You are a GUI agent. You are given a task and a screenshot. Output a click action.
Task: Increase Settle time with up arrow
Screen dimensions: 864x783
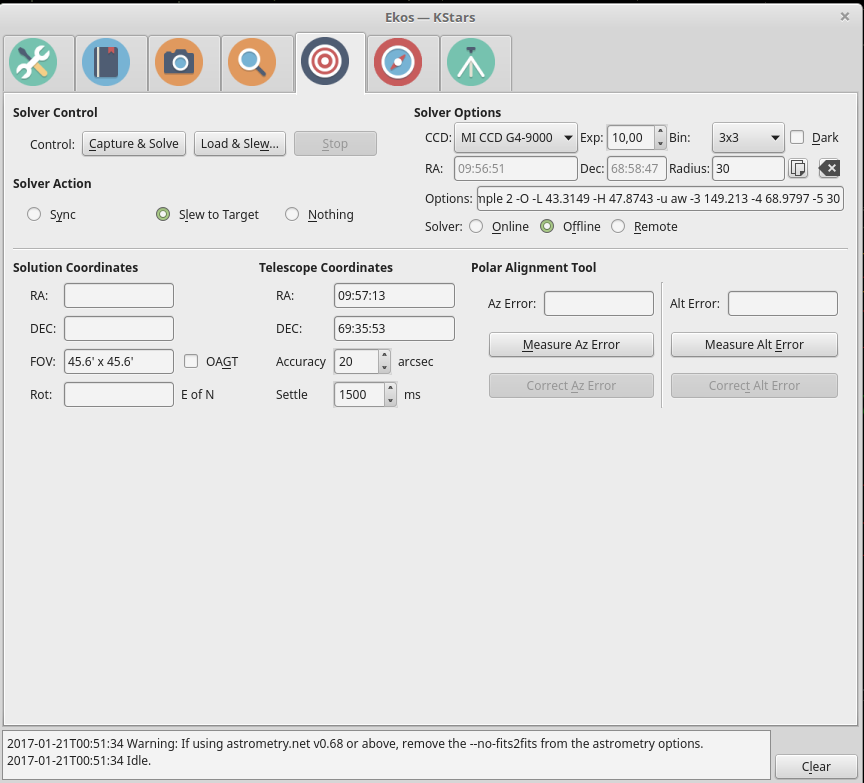390,388
